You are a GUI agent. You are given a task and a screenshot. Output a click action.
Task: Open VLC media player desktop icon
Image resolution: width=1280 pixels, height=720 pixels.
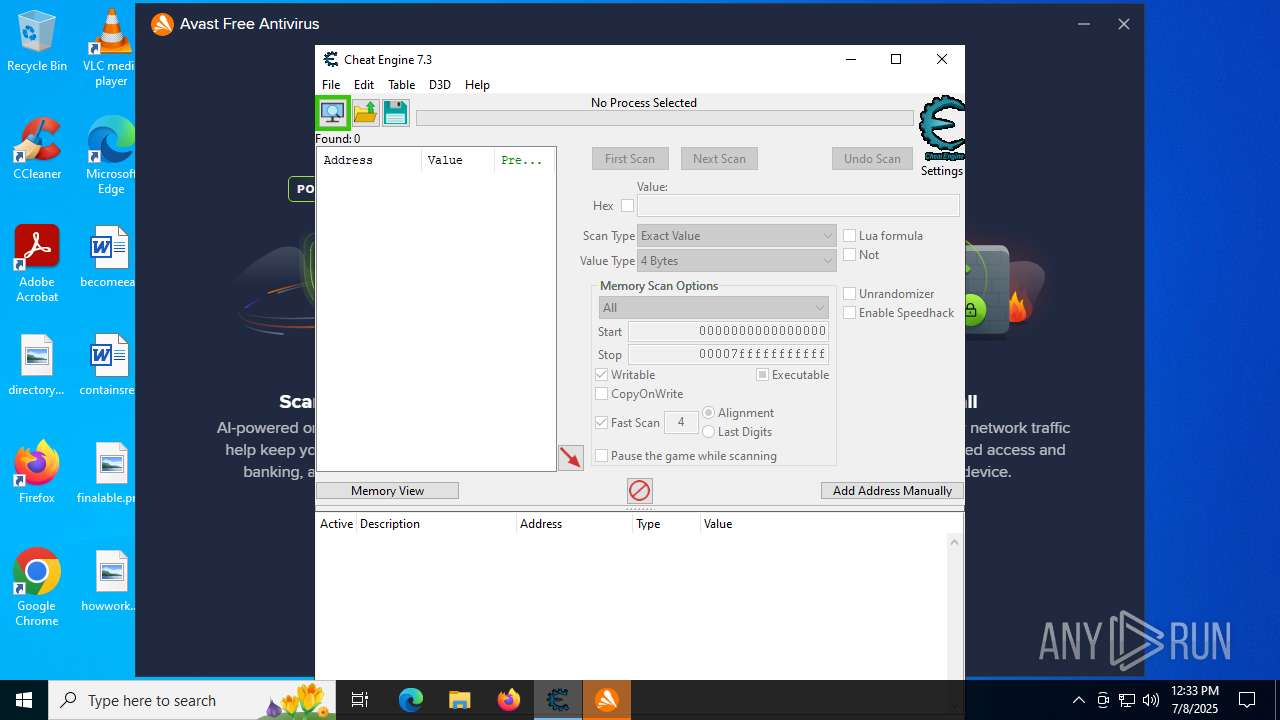point(111,47)
